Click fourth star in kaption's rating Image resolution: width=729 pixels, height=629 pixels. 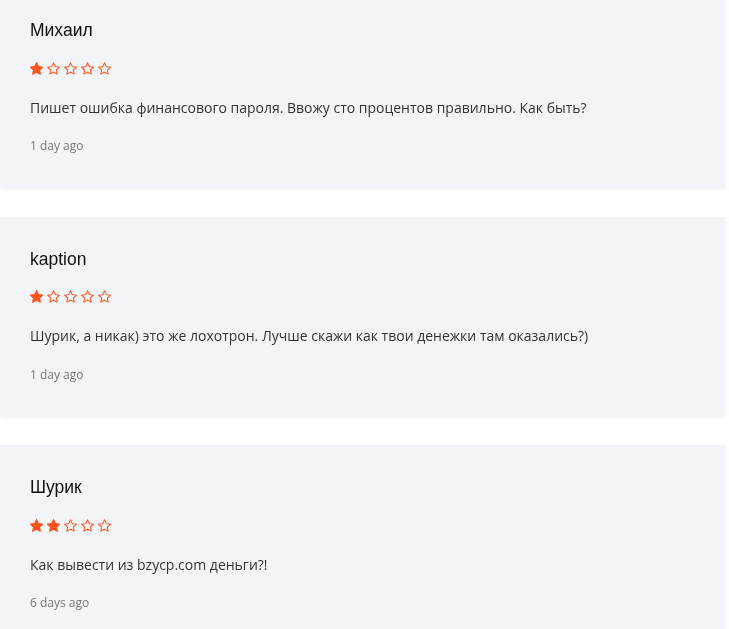point(88,297)
